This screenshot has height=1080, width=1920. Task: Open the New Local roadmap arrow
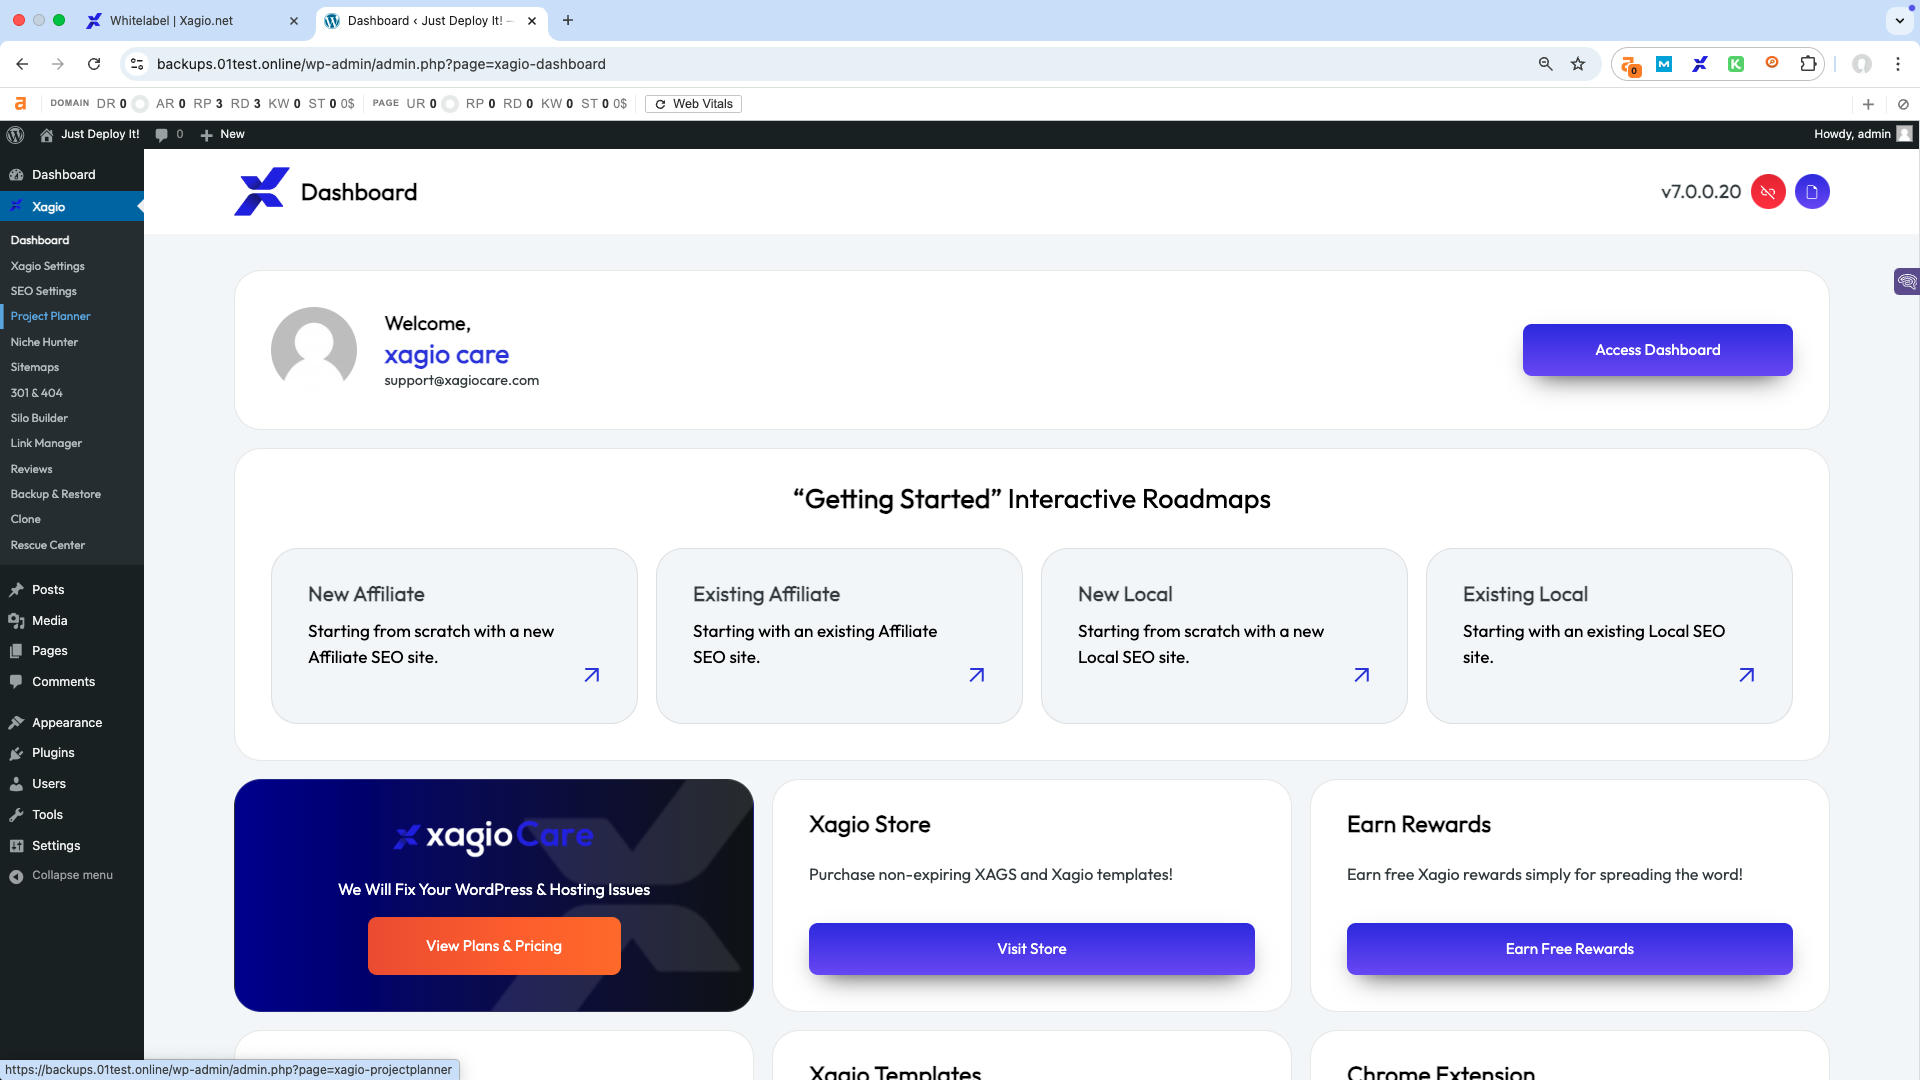[x=1362, y=675]
